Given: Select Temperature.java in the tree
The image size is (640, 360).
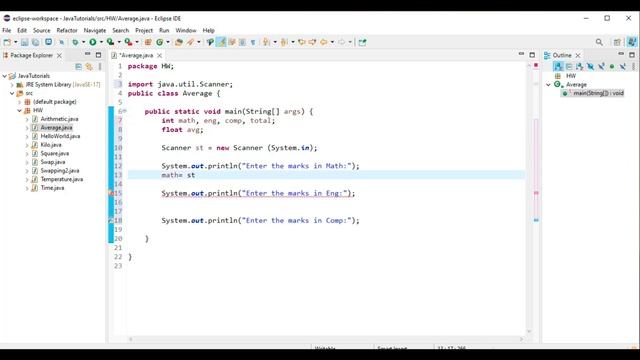Looking at the screenshot, I should 62,179.
